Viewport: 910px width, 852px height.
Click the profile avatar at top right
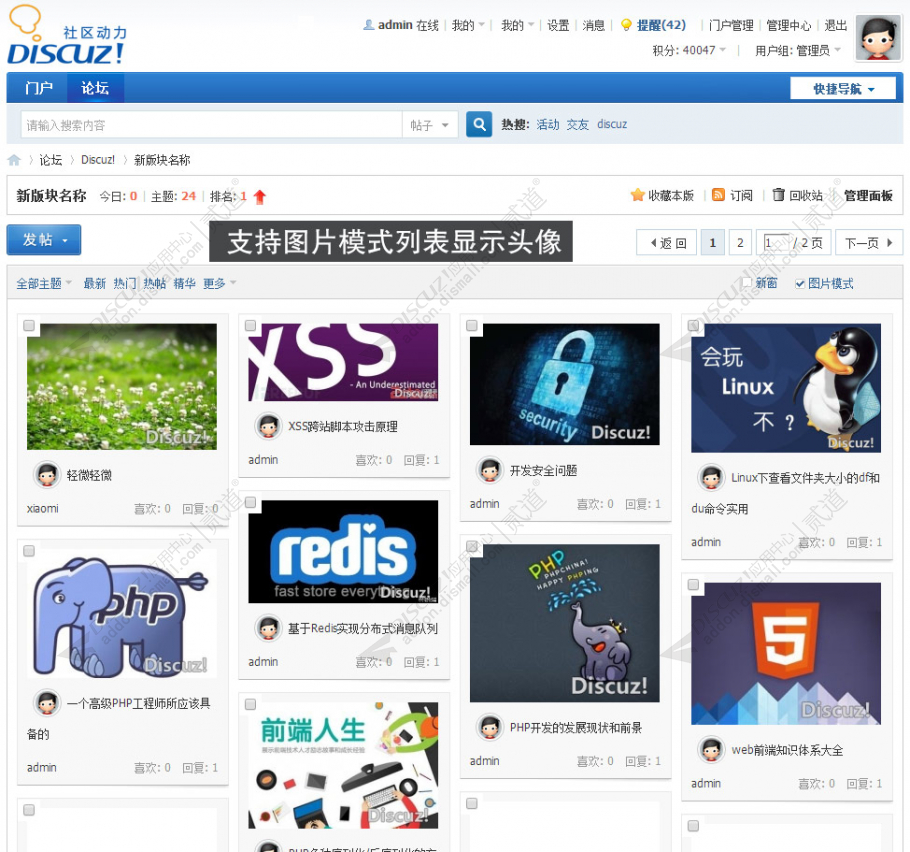coord(878,38)
